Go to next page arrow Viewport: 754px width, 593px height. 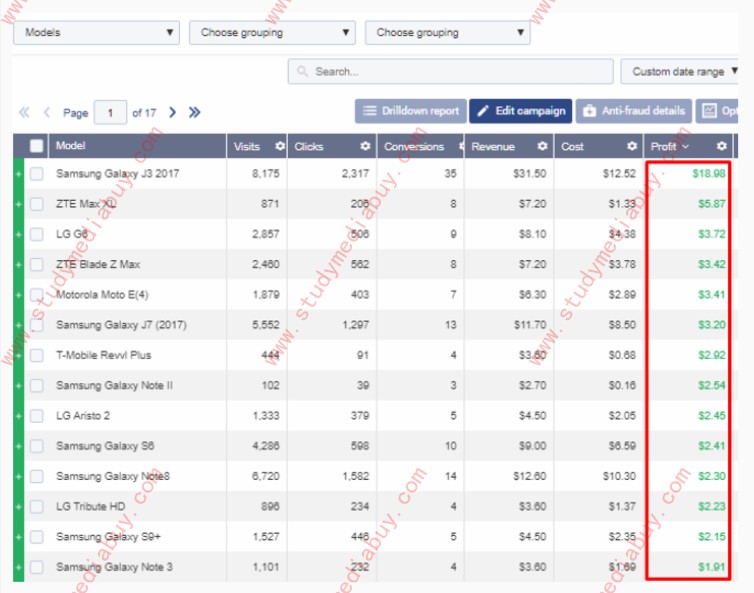173,113
